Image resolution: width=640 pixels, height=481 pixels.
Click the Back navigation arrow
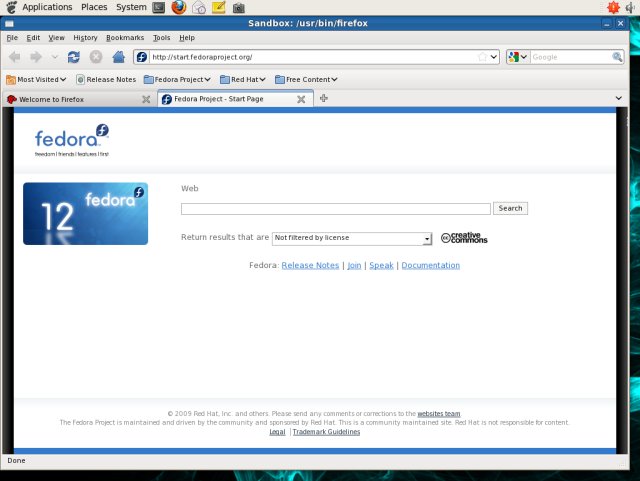14,57
